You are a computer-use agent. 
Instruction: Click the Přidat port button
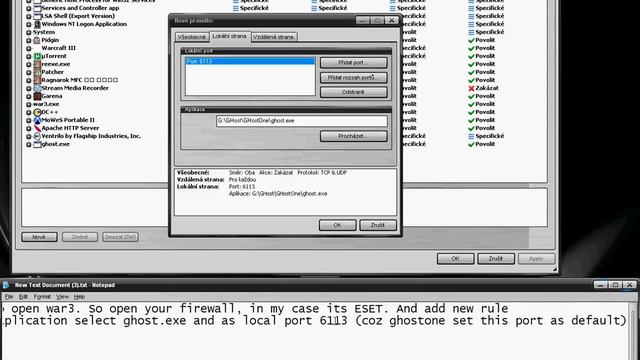pyautogui.click(x=353, y=62)
